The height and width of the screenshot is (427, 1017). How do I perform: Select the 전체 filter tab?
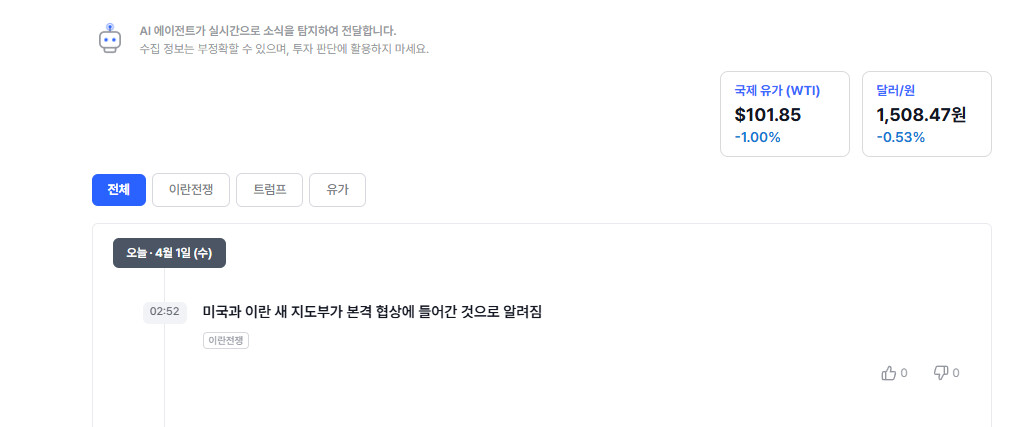(x=119, y=190)
